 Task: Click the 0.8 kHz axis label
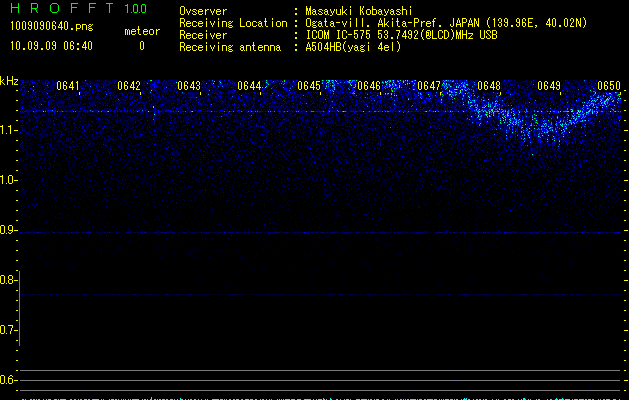point(8,280)
